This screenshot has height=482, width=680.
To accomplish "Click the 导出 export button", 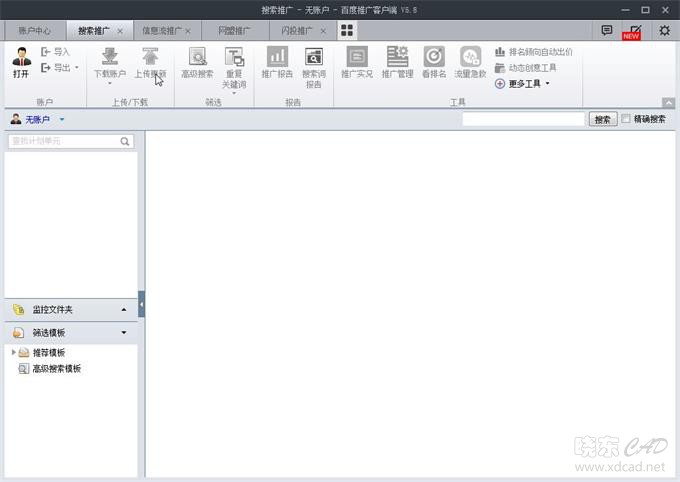I will click(55, 68).
